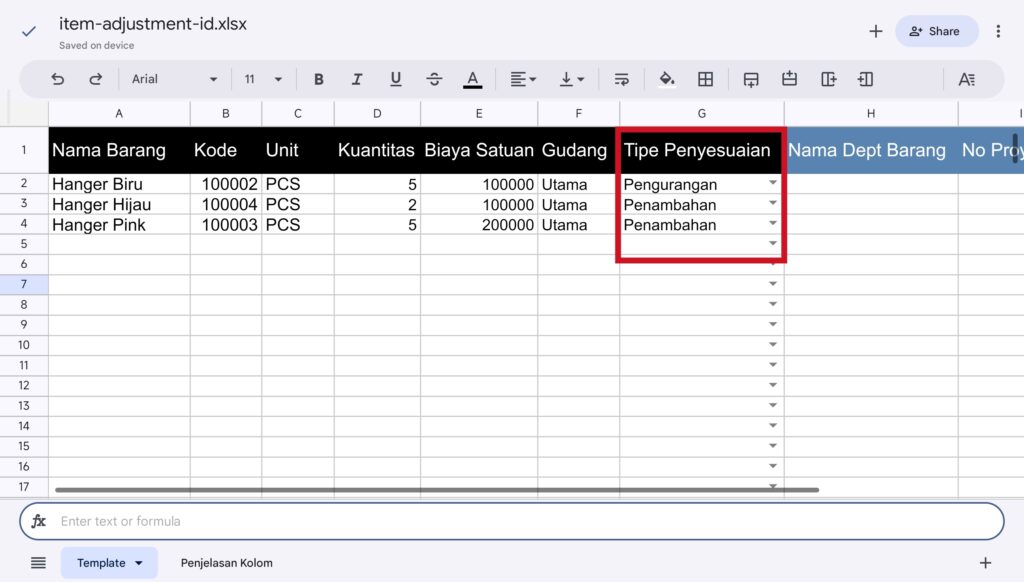Open the three-dot more options menu
The image size is (1024, 582).
pyautogui.click(x=998, y=31)
